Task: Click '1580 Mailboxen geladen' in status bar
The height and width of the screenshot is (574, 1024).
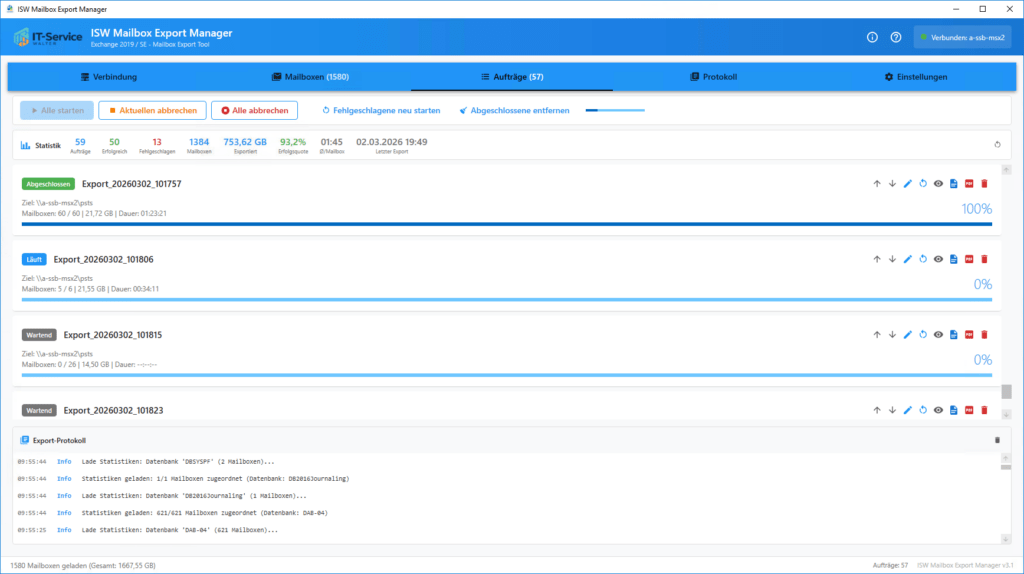Action: point(83,566)
